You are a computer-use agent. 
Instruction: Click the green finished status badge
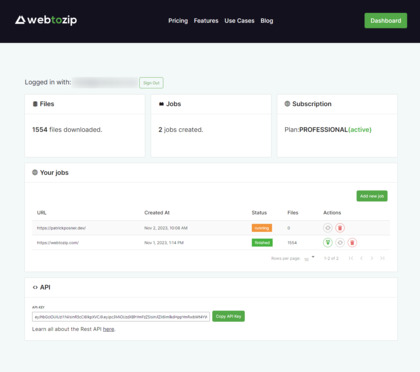tap(262, 243)
